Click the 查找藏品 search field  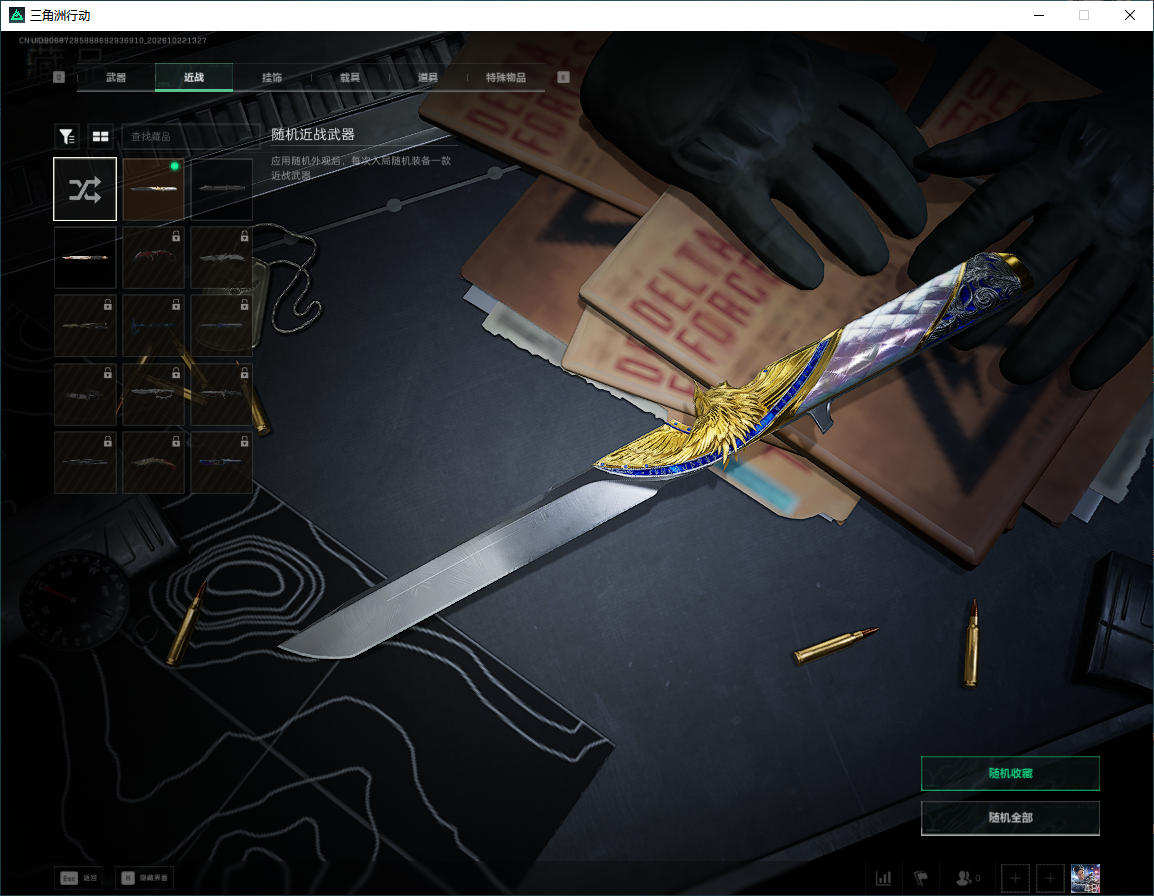tap(191, 136)
